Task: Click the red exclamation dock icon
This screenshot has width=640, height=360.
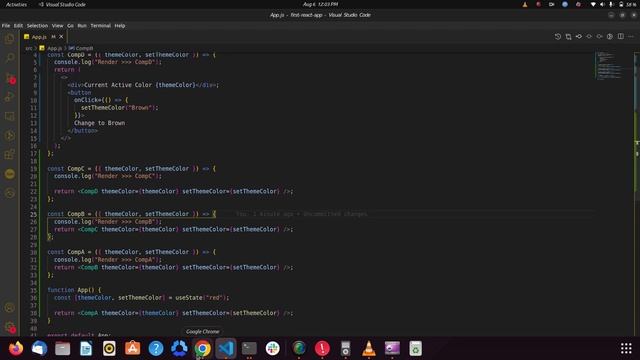Action: point(322,348)
